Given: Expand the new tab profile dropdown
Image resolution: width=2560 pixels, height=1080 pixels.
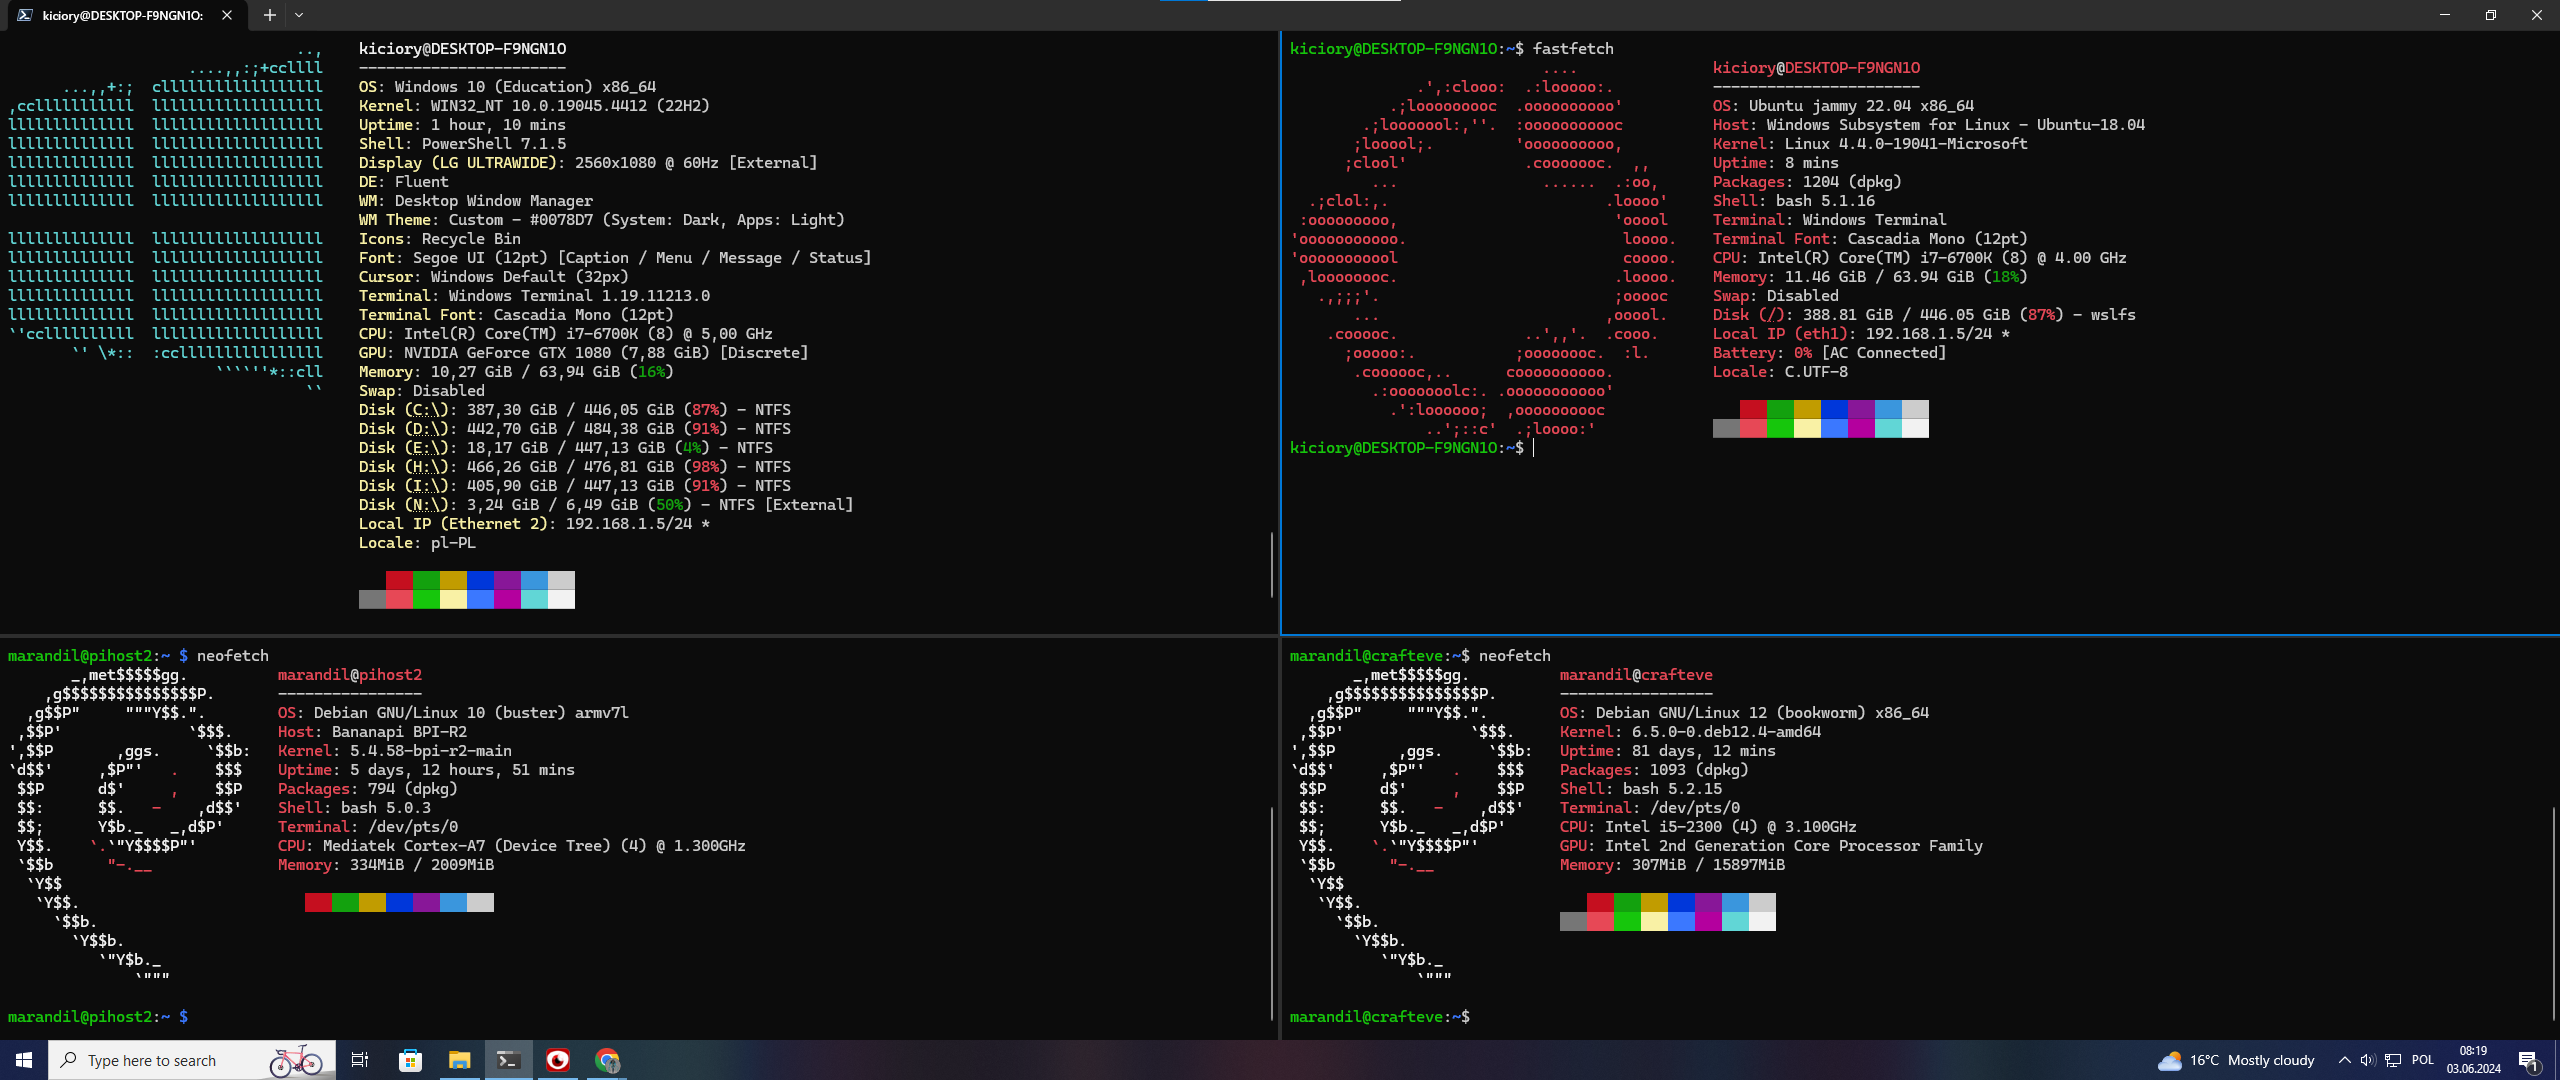Looking at the screenshot, I should click(x=299, y=15).
